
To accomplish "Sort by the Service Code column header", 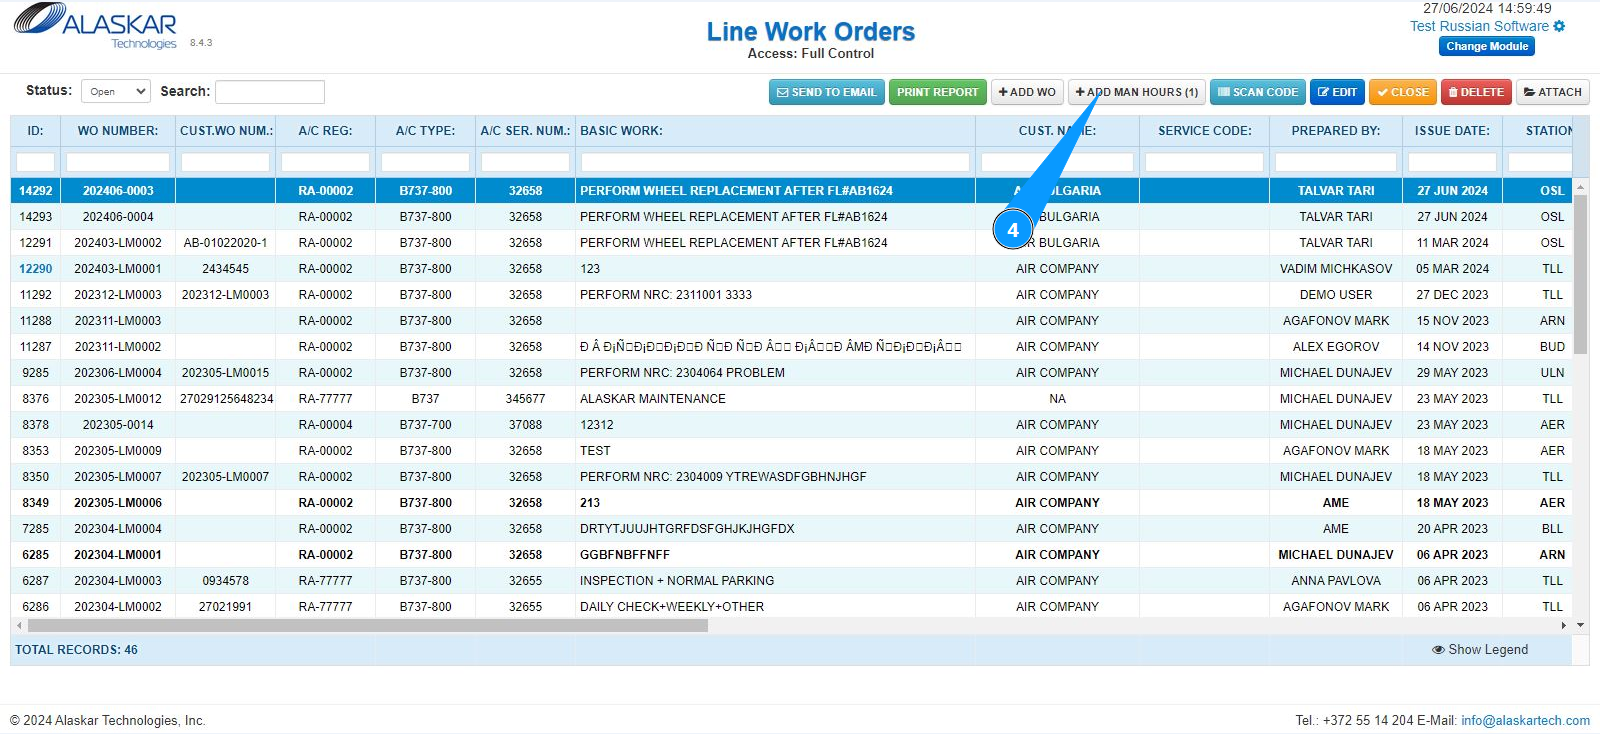I will 1204,131.
